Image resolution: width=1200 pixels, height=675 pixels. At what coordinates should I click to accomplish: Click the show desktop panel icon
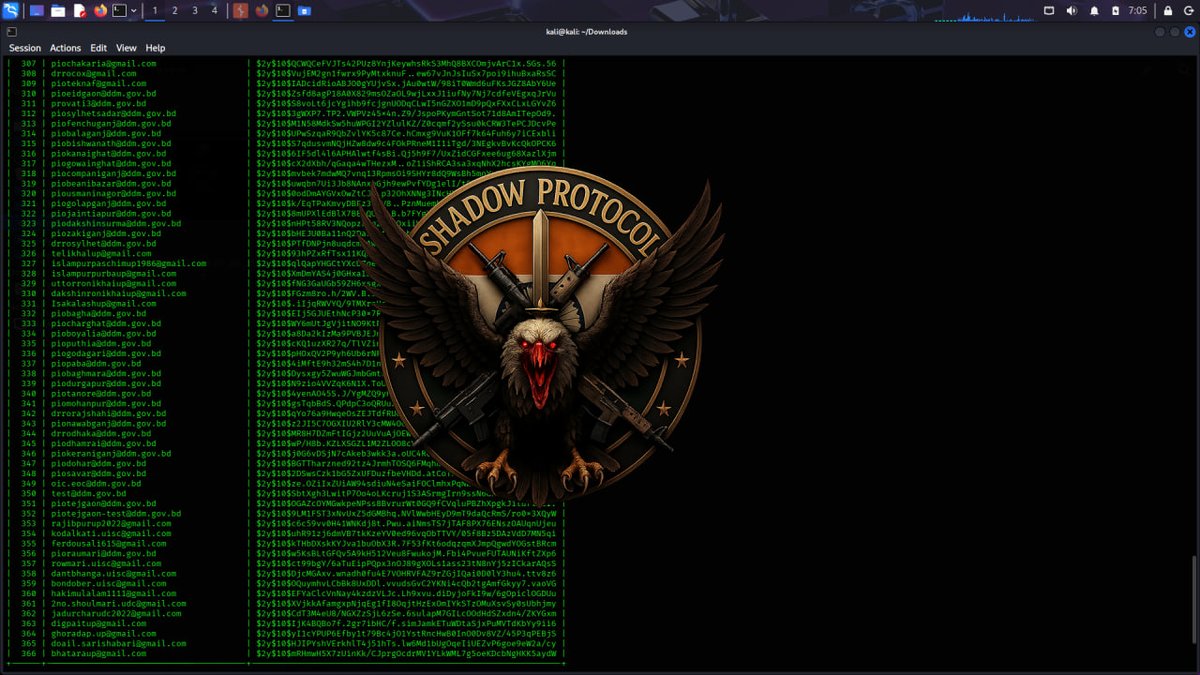(x=37, y=11)
